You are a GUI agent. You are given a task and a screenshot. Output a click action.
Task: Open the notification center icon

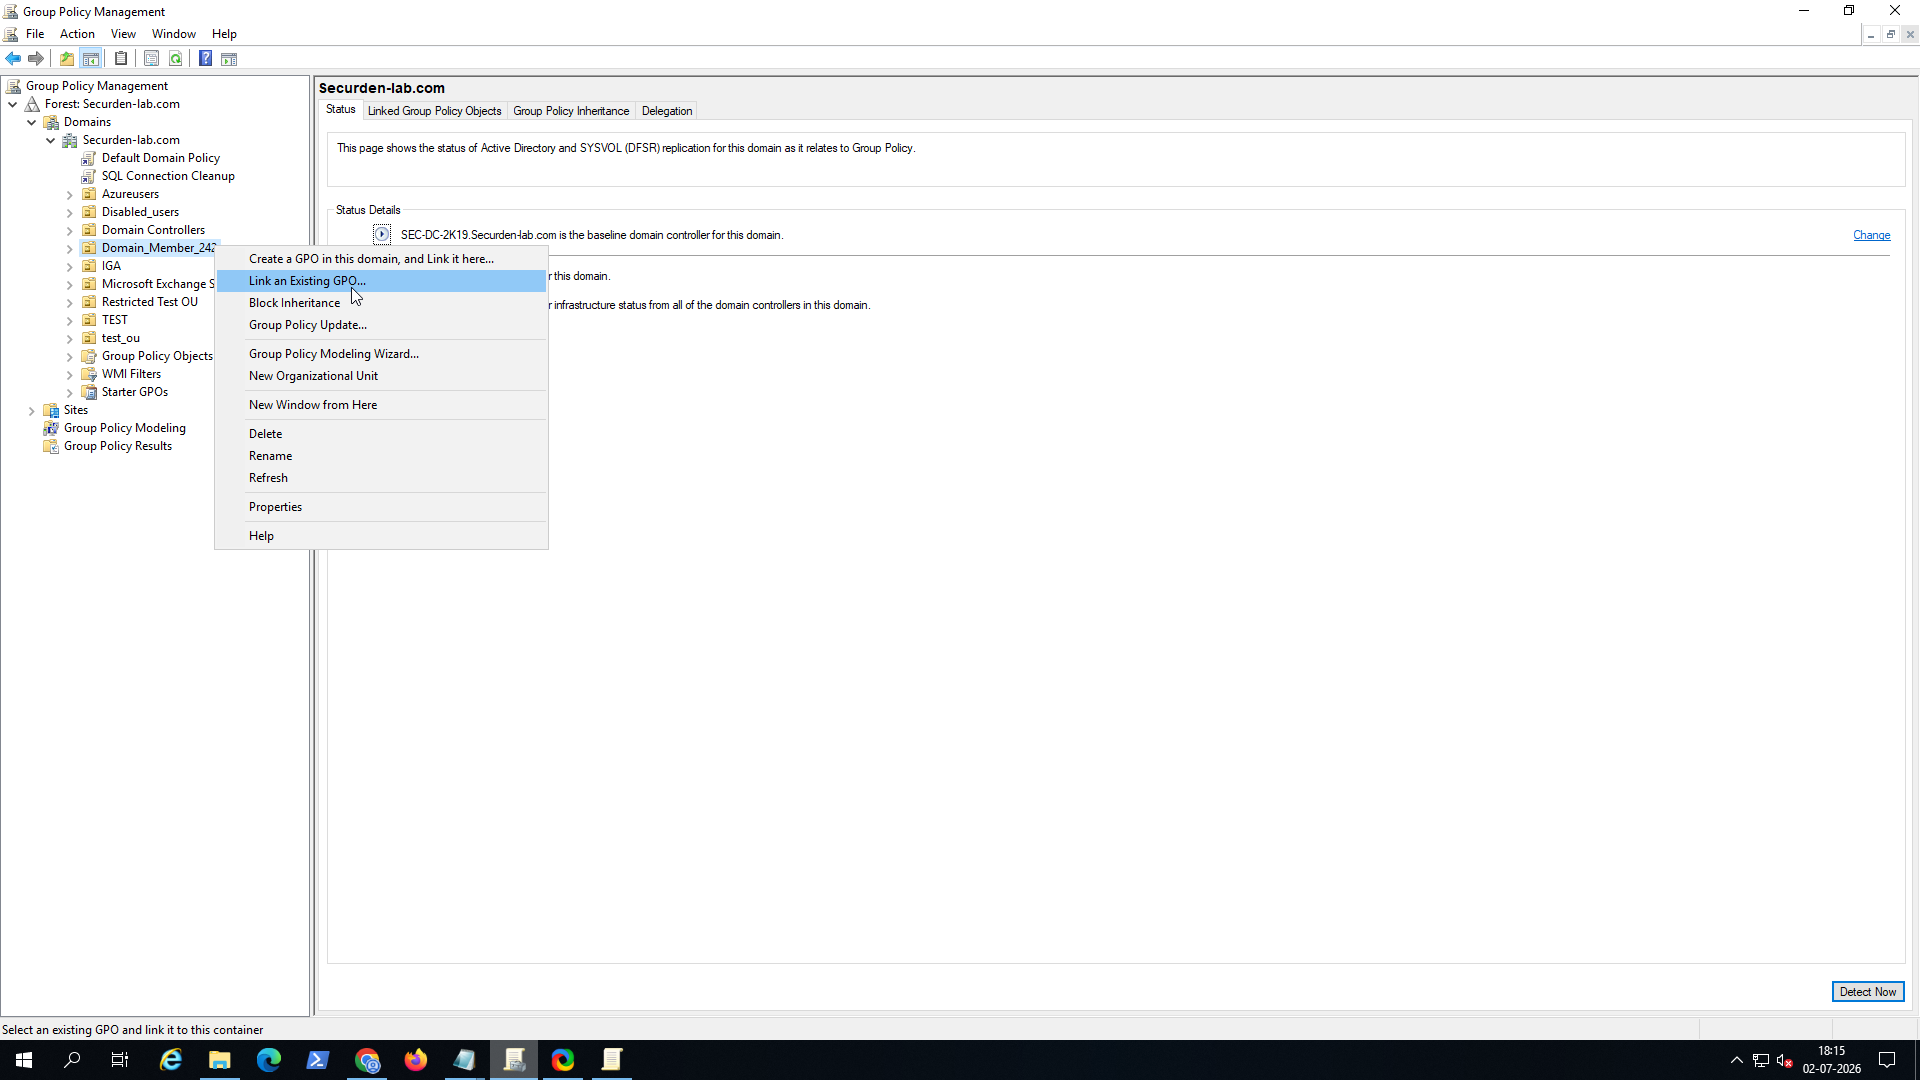click(x=1887, y=1060)
